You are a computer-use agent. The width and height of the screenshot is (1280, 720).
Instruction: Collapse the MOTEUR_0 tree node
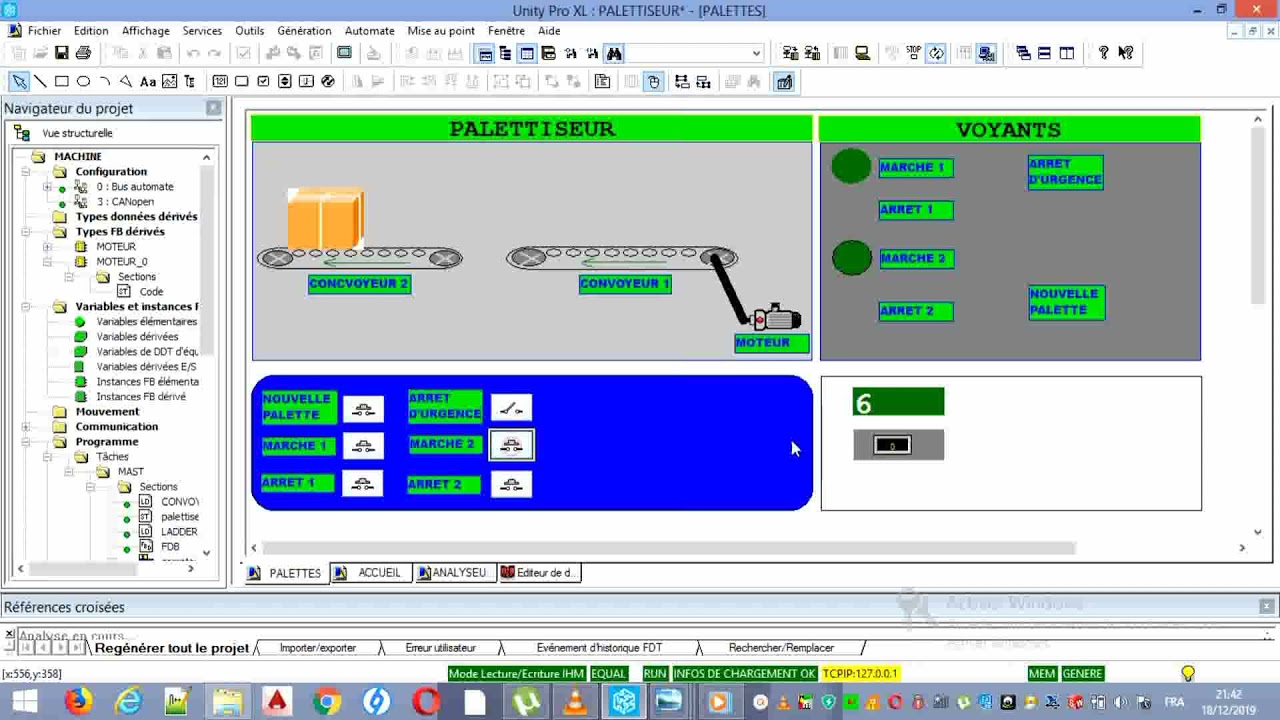(47, 262)
